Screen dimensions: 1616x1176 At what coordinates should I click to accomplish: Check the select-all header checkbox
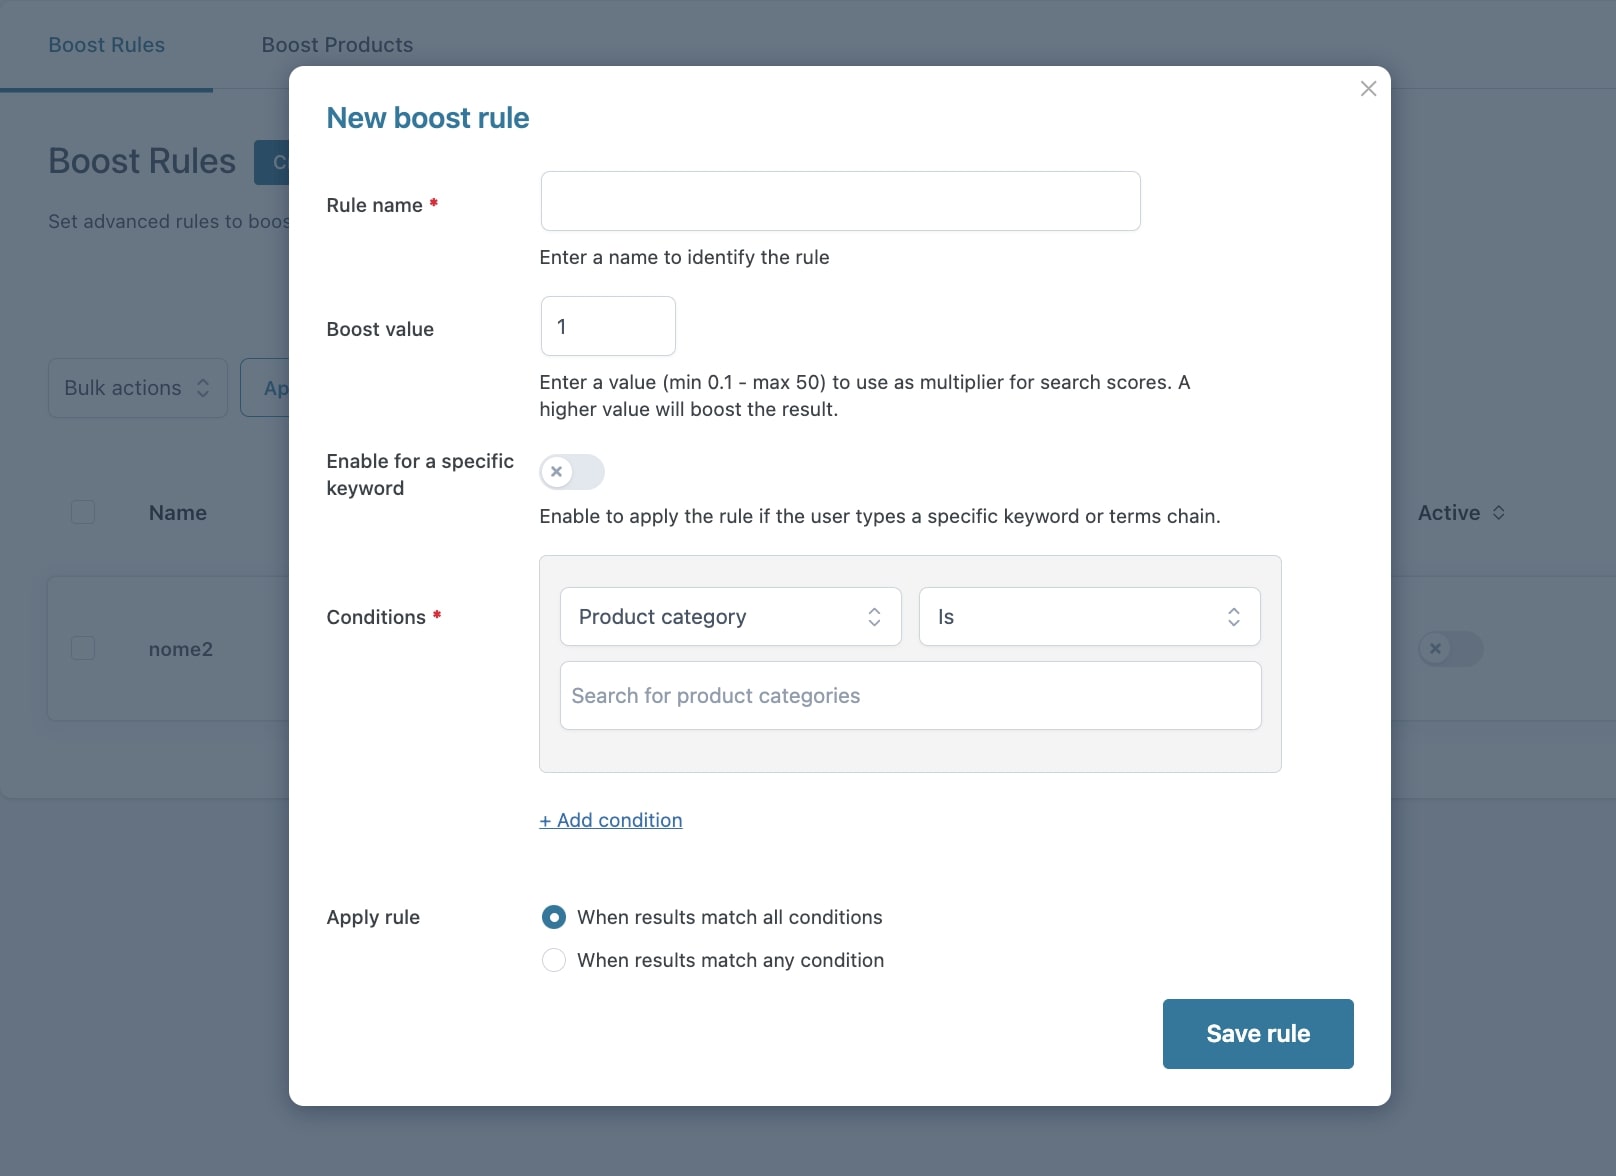pos(83,512)
